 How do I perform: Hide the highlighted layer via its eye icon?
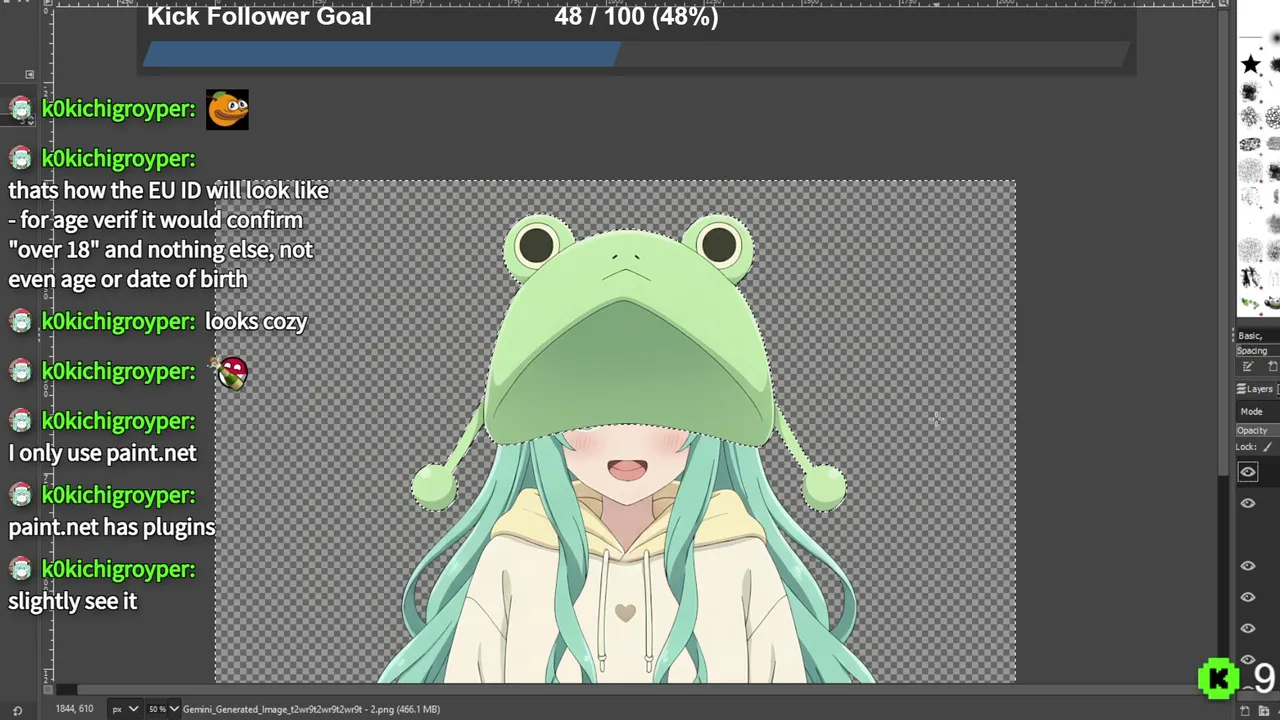(x=1248, y=472)
